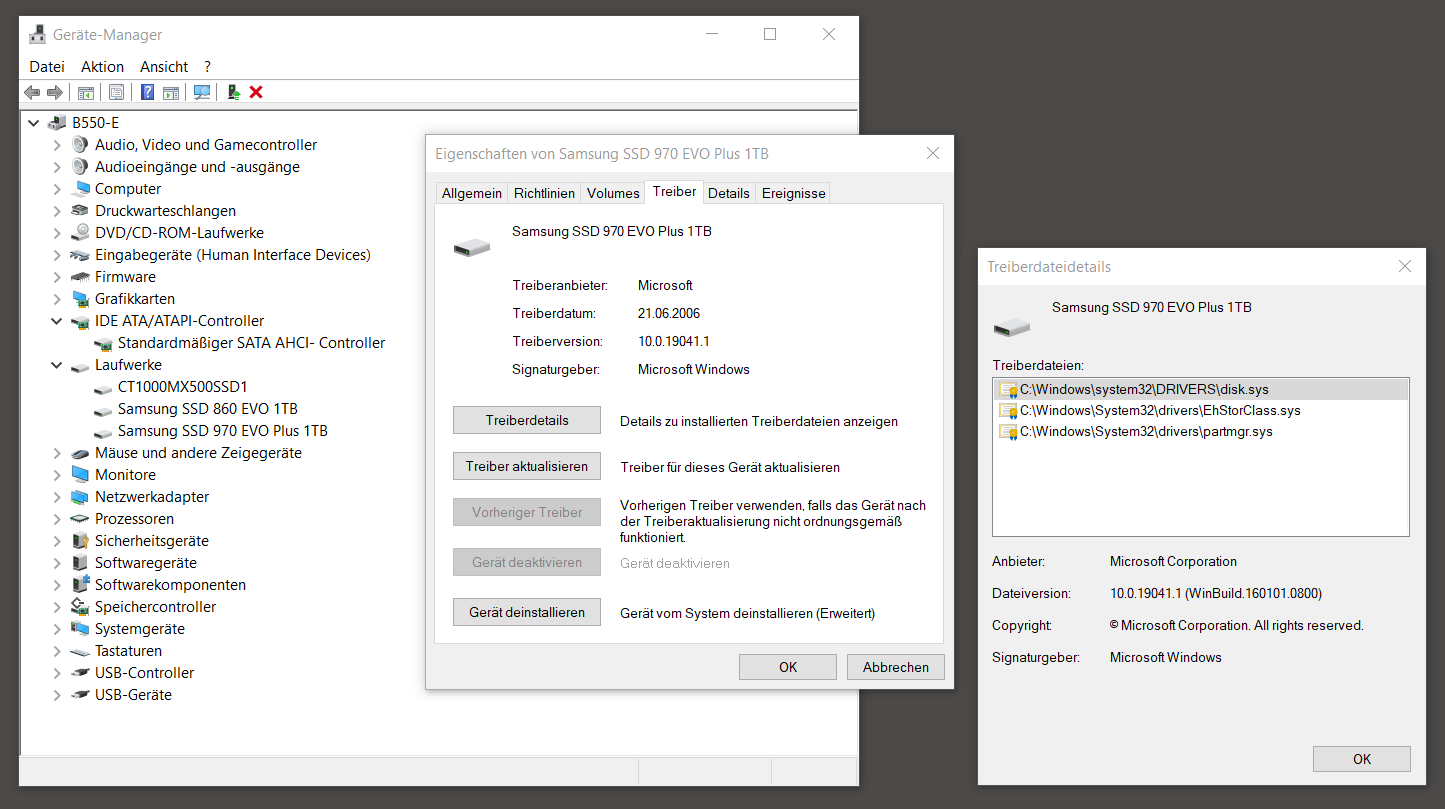Switch to the Volumes tab
This screenshot has height=809, width=1445.
click(613, 193)
